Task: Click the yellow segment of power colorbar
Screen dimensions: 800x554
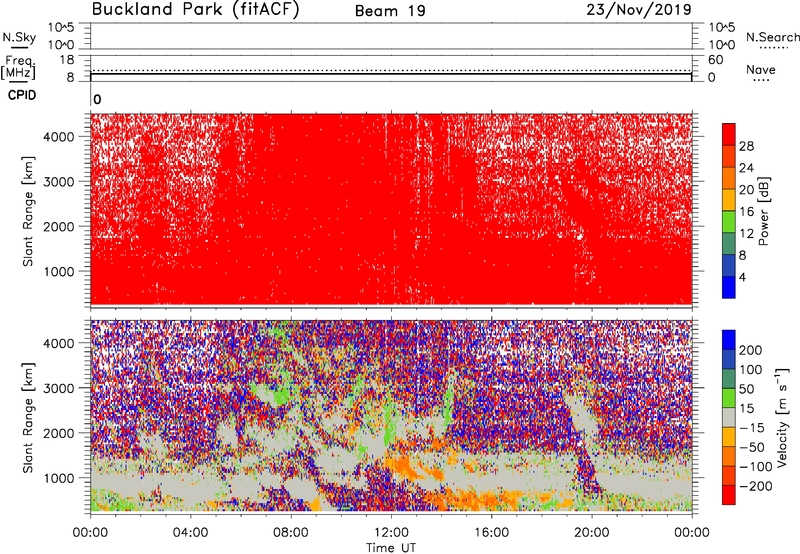Action: 729,200
